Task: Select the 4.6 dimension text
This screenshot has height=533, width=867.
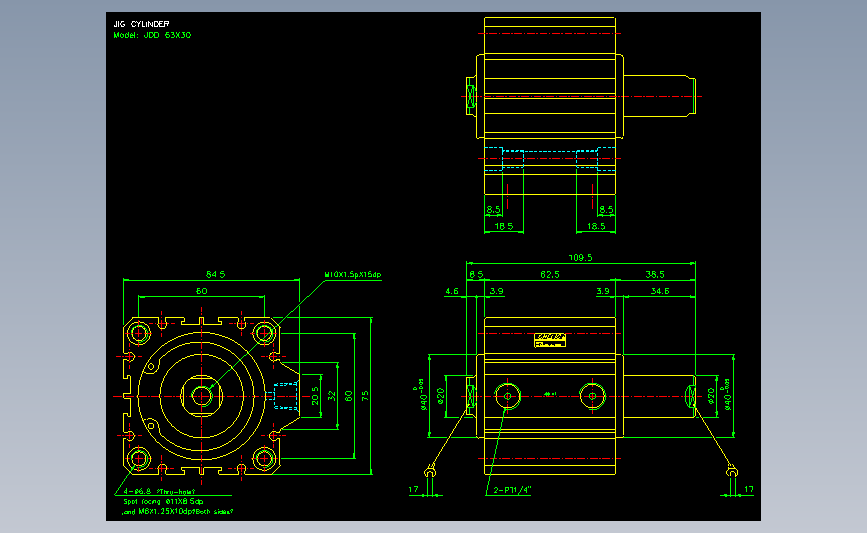Action: coord(452,291)
